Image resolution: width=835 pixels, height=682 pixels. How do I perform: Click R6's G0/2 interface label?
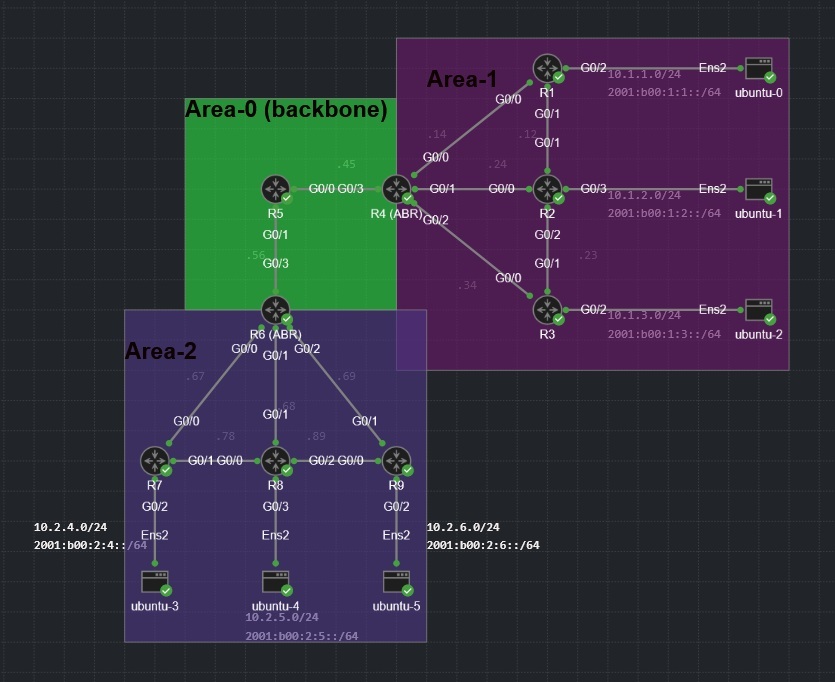coord(307,349)
